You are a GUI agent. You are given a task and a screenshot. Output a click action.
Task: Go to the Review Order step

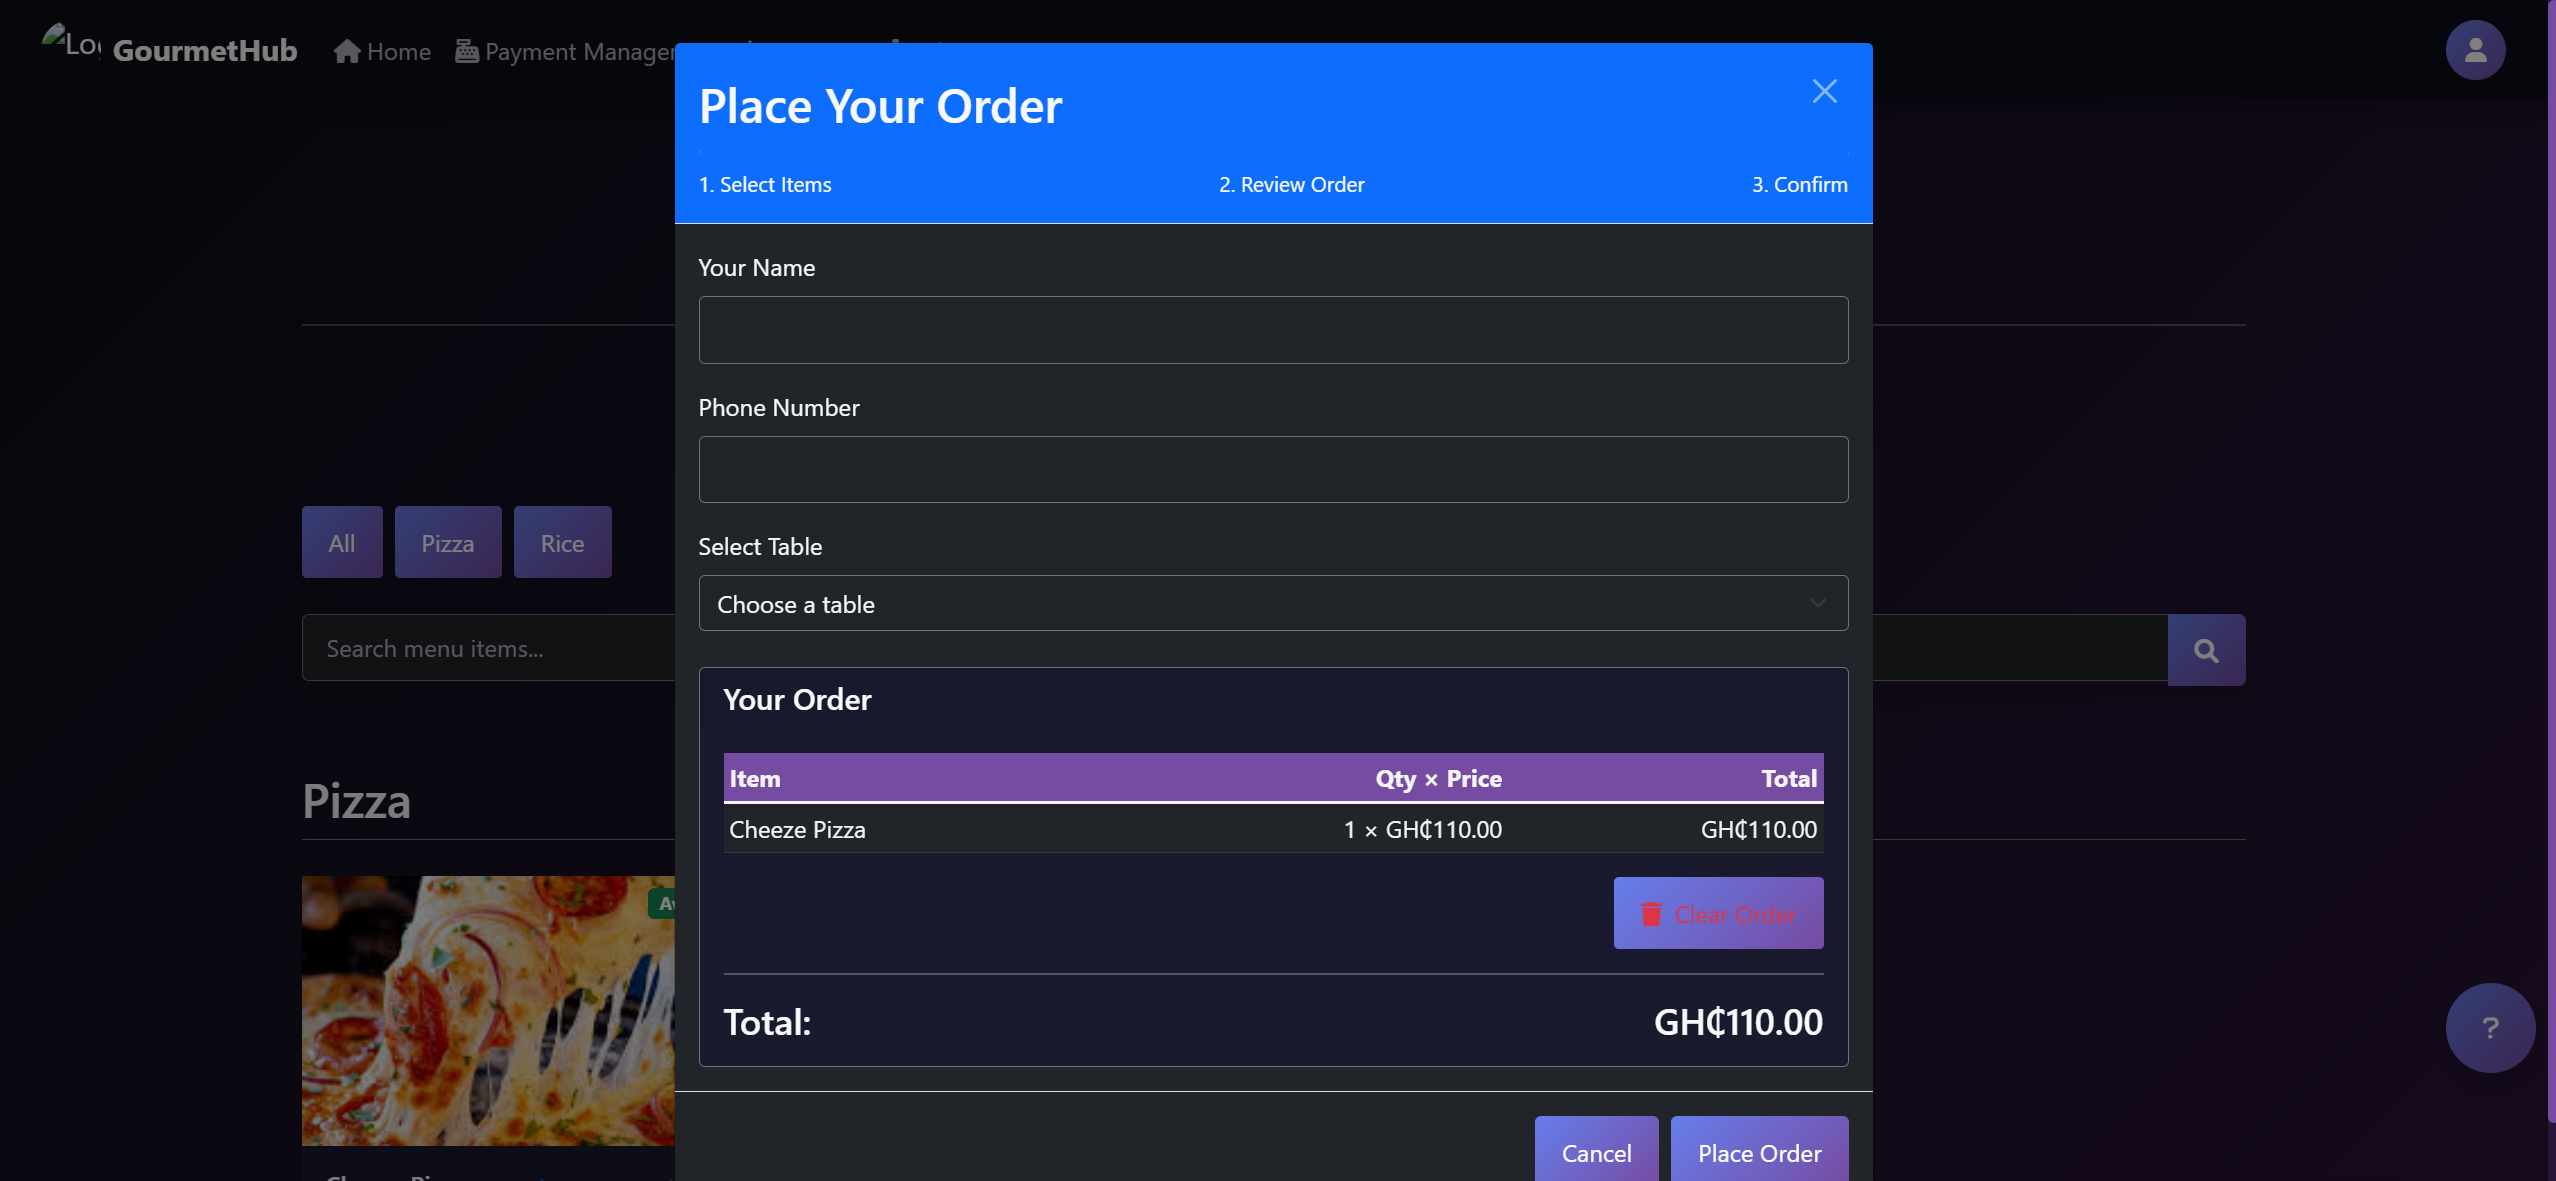tap(1290, 184)
